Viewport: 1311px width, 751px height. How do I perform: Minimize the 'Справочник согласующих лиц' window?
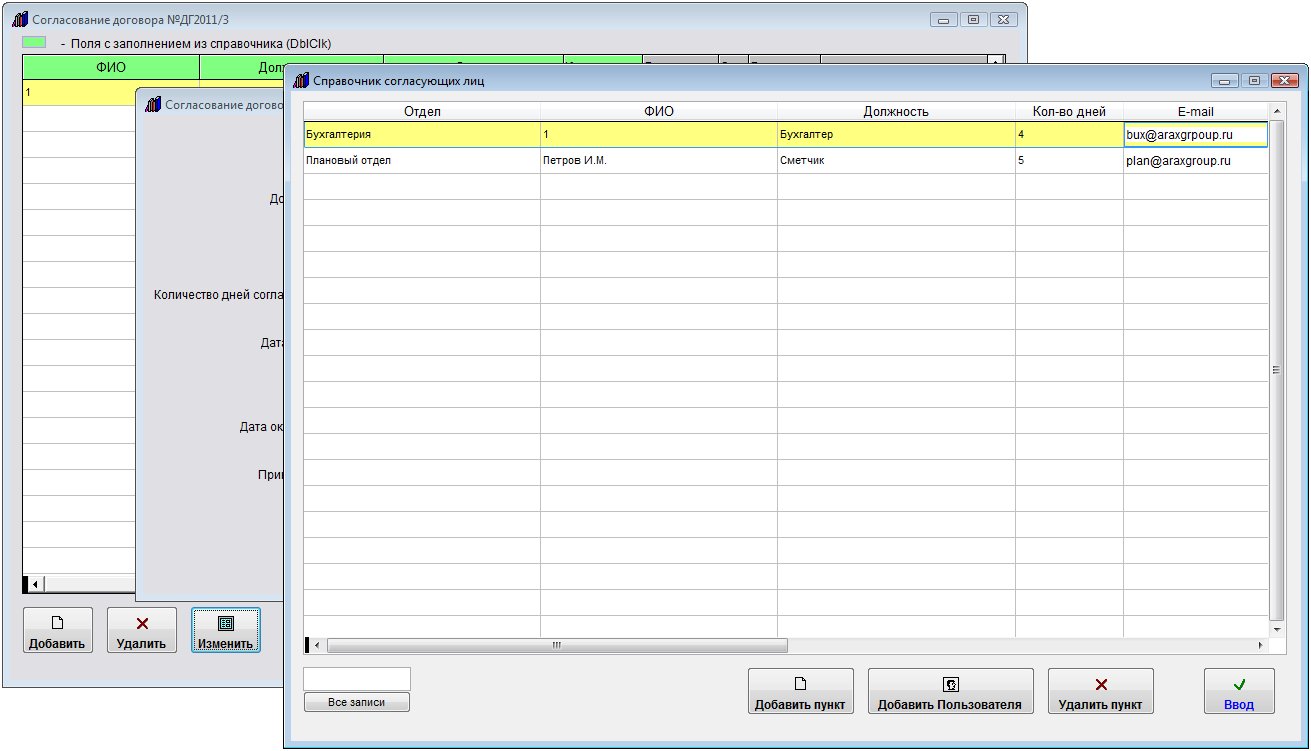click(1225, 80)
